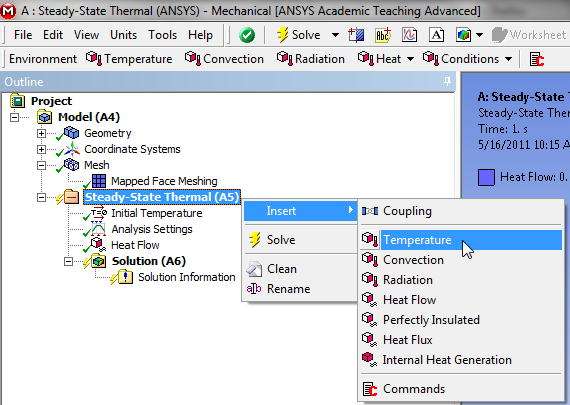Click the Heat Flow legend color swatch
Image resolution: width=570 pixels, height=405 pixels.
tap(486, 177)
